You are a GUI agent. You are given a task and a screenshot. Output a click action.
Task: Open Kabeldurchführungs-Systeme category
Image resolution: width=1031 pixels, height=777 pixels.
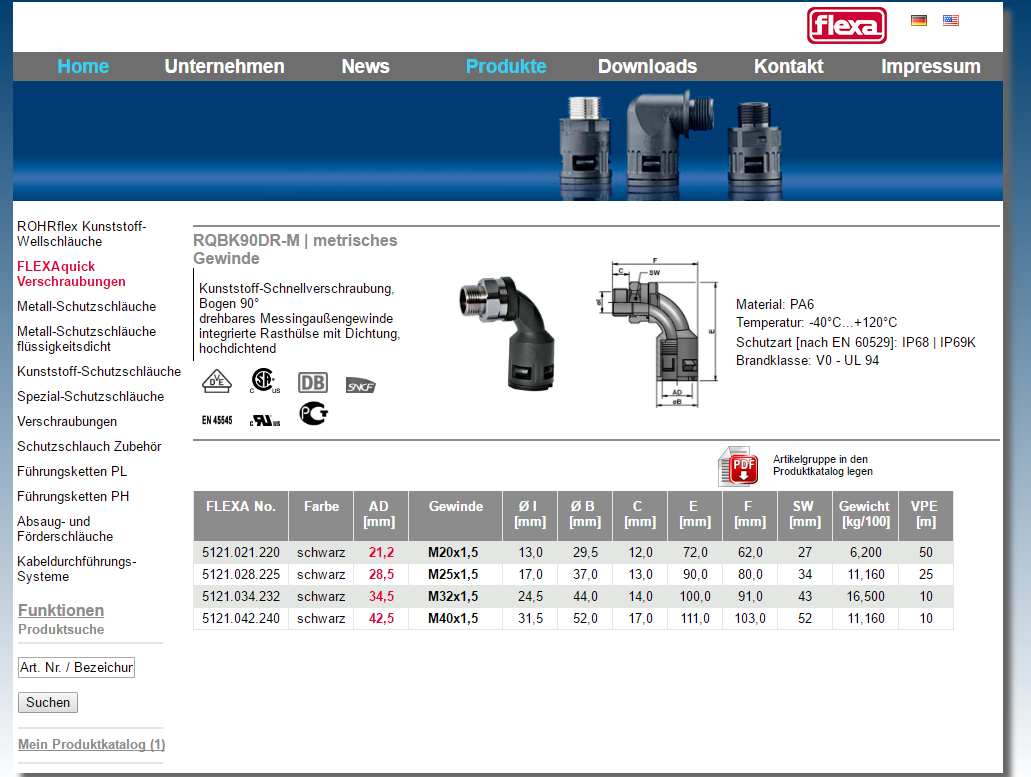(x=76, y=569)
